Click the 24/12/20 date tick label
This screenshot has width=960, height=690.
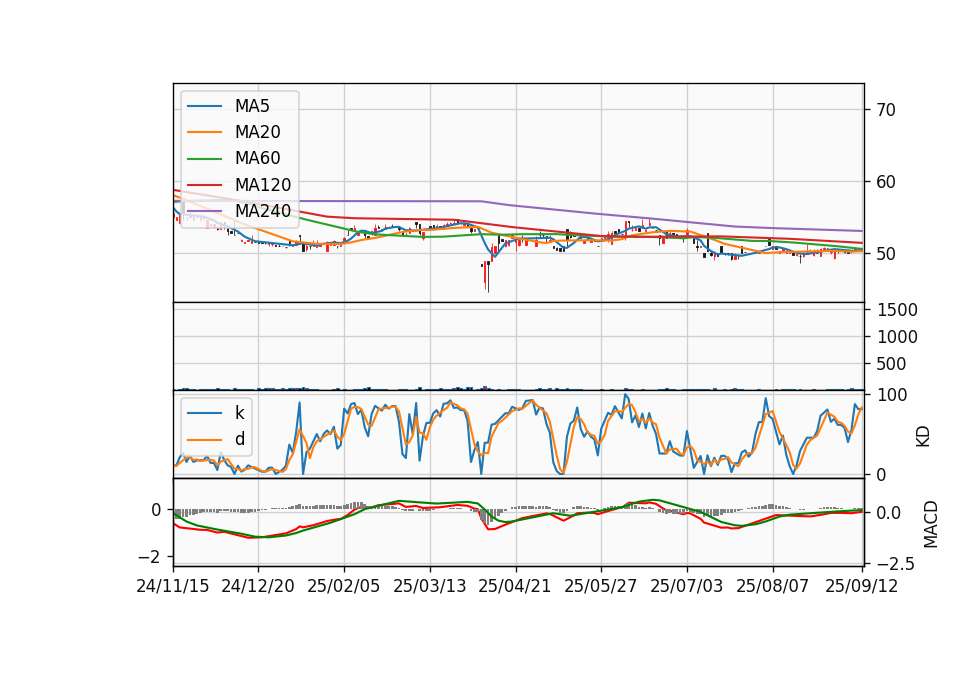258,586
